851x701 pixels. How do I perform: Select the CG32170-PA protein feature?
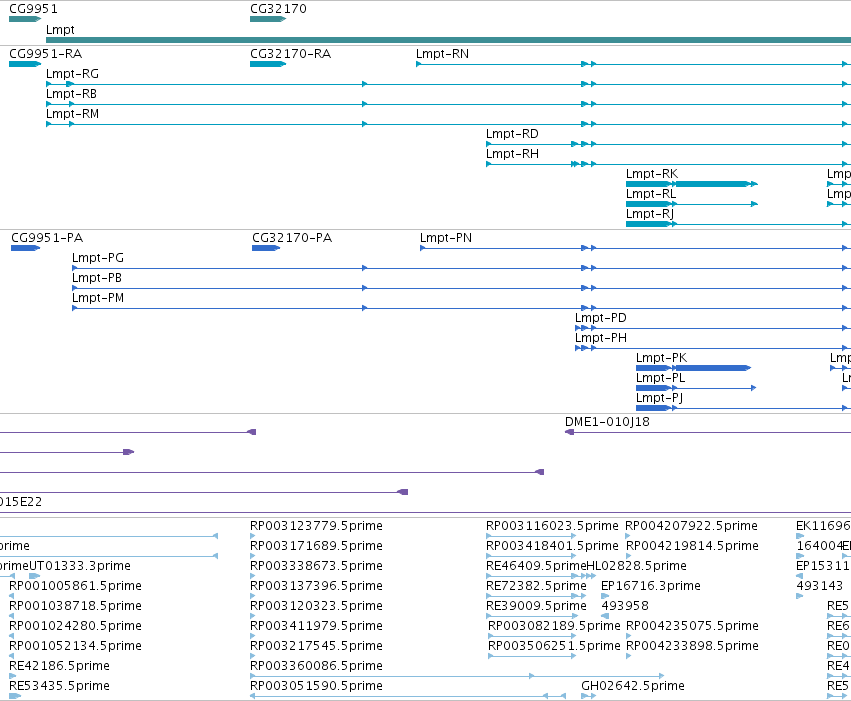(266, 248)
